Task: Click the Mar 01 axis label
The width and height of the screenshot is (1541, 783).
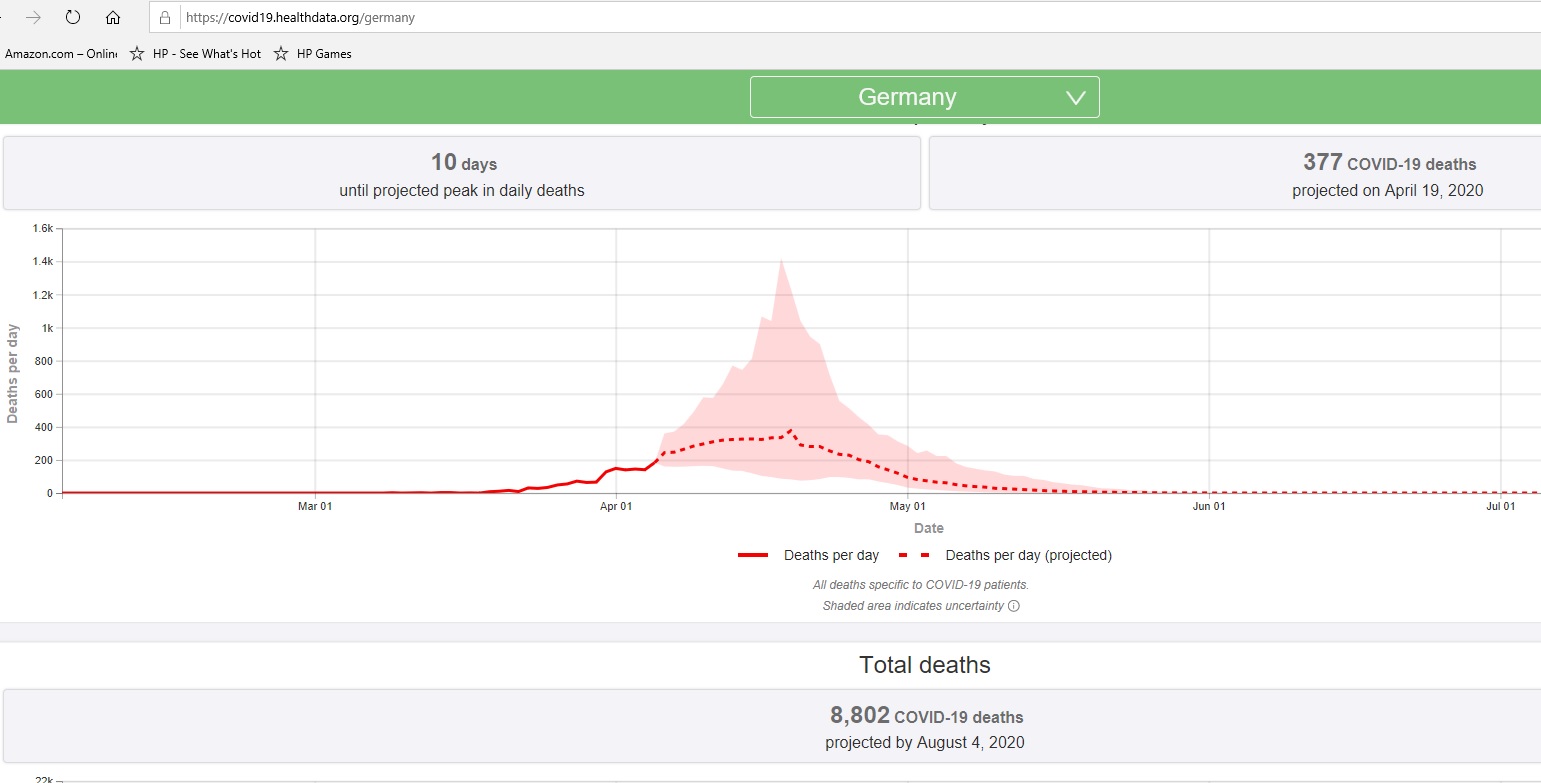Action: click(315, 507)
